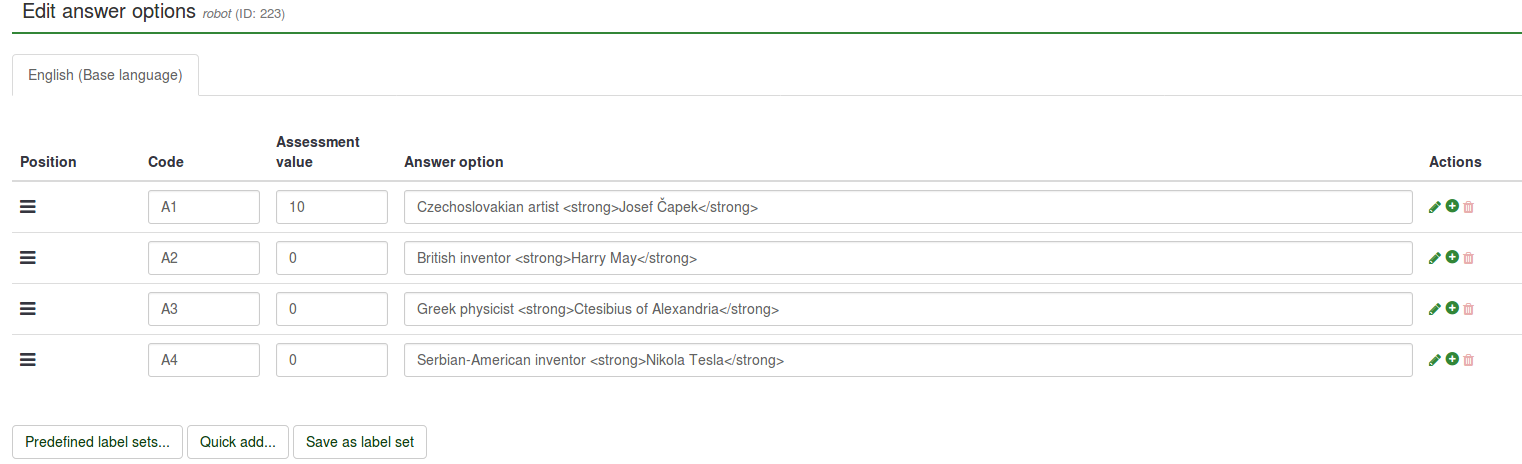
Task: Click Save as label set
Action: pyautogui.click(x=360, y=442)
